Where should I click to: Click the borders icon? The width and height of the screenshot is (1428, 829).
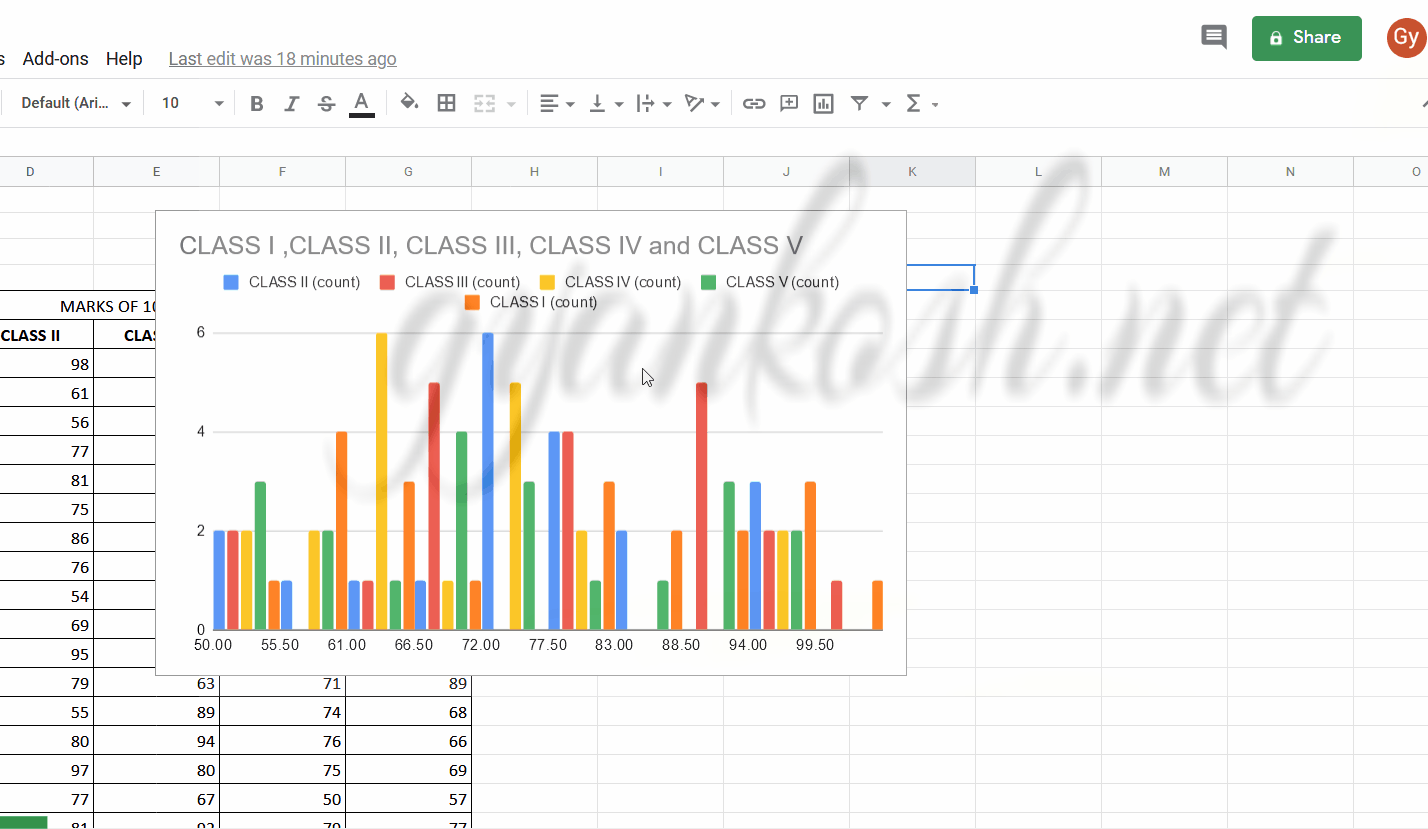pos(446,103)
